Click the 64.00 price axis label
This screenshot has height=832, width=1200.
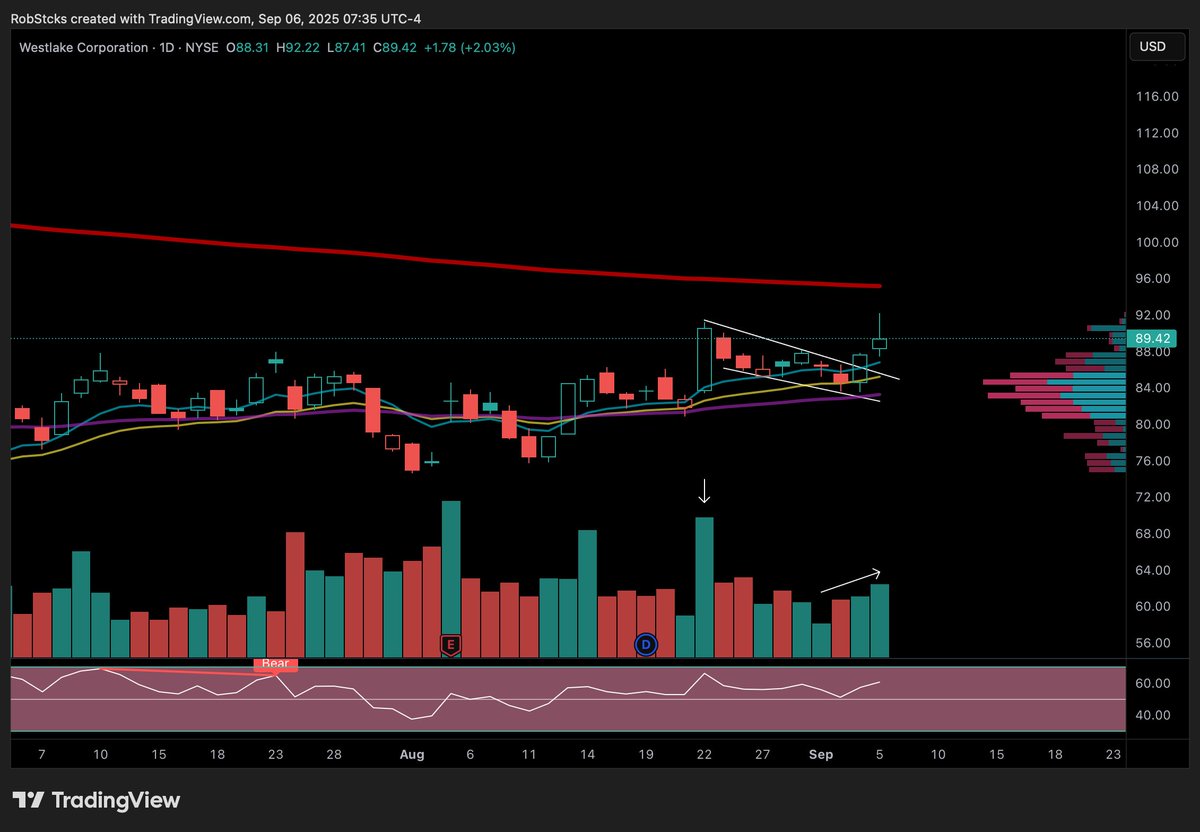tap(1154, 570)
